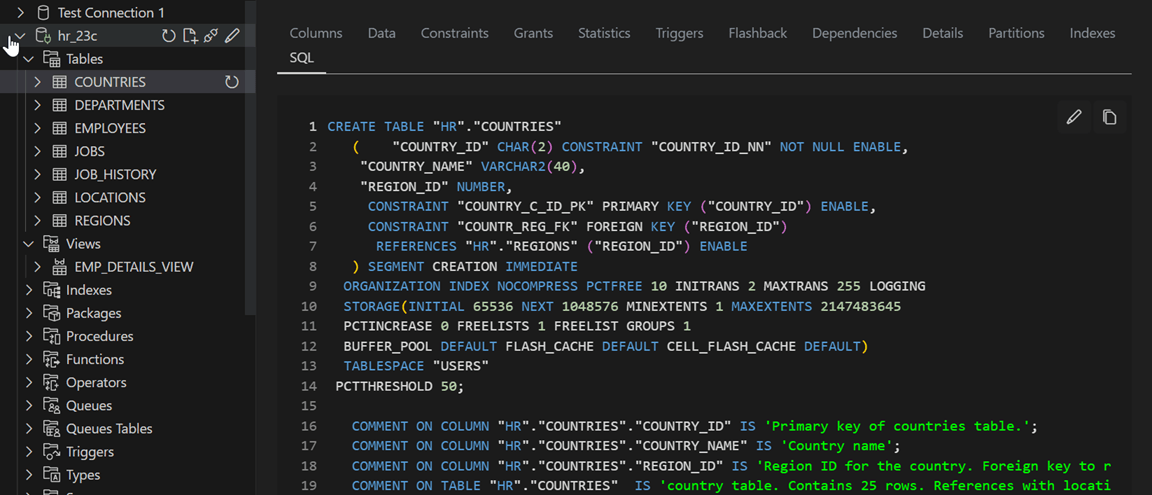Collapse the Tables folder

pyautogui.click(x=28, y=59)
